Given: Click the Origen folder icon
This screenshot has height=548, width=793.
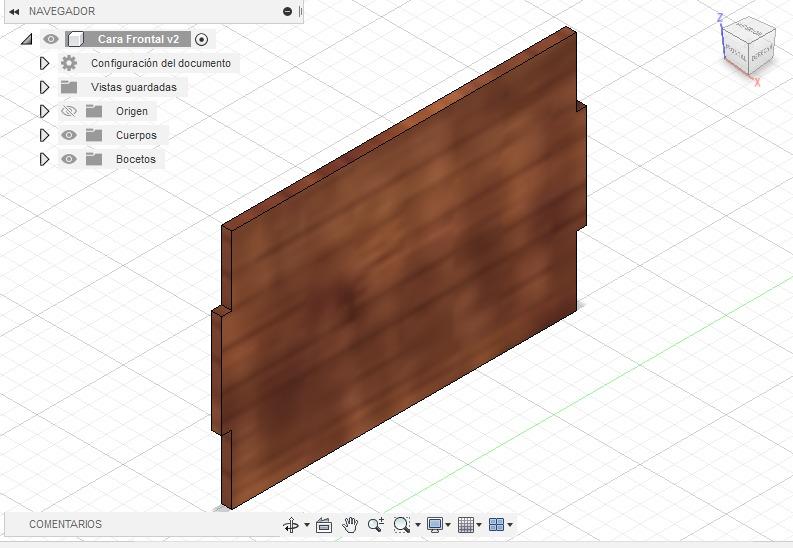Looking at the screenshot, I should 94,111.
